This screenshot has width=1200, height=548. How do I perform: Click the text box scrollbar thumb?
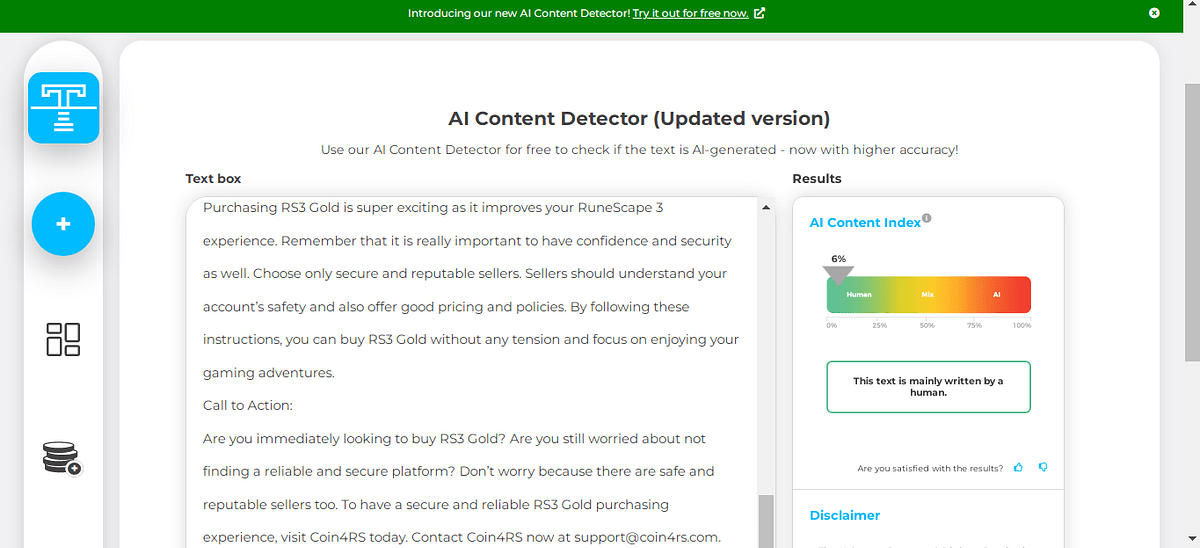(767, 521)
